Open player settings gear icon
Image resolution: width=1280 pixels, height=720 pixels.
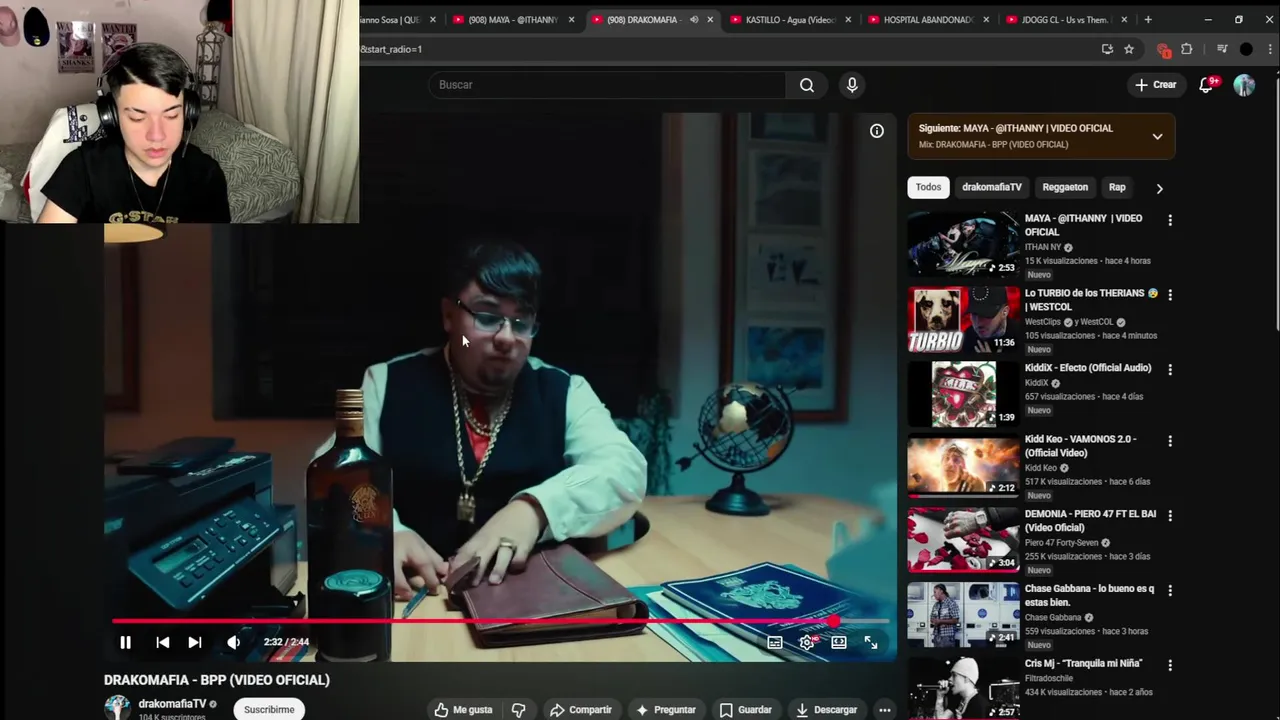(x=807, y=642)
